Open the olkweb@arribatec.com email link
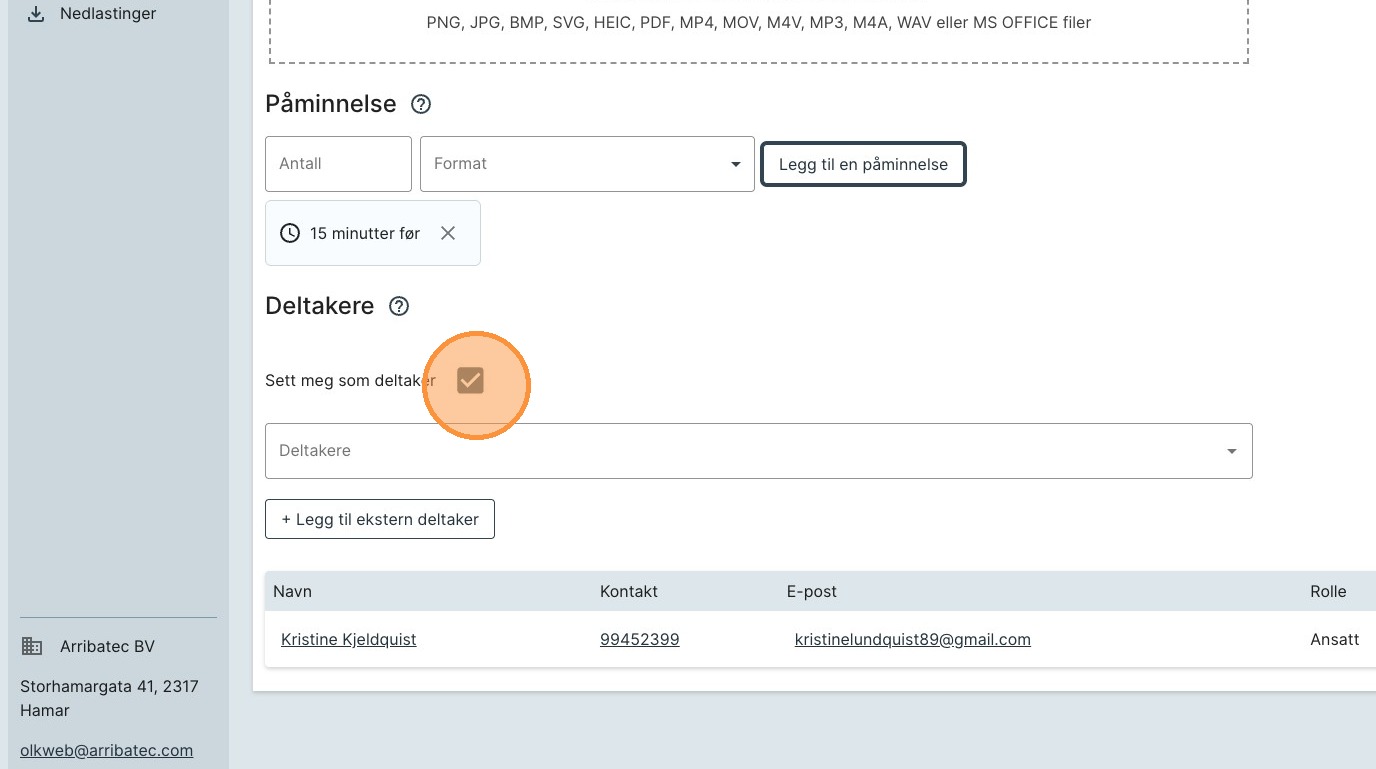The image size is (1376, 769). pyautogui.click(x=106, y=750)
